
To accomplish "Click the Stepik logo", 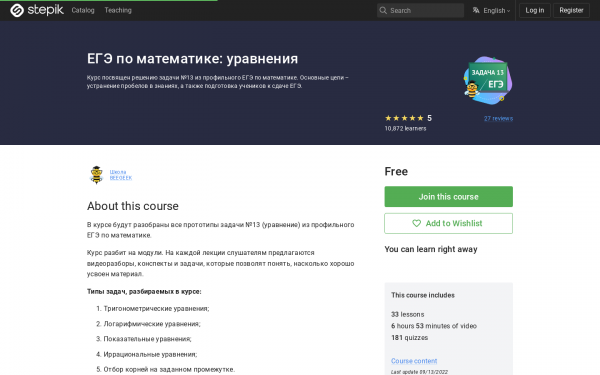I will tap(37, 10).
